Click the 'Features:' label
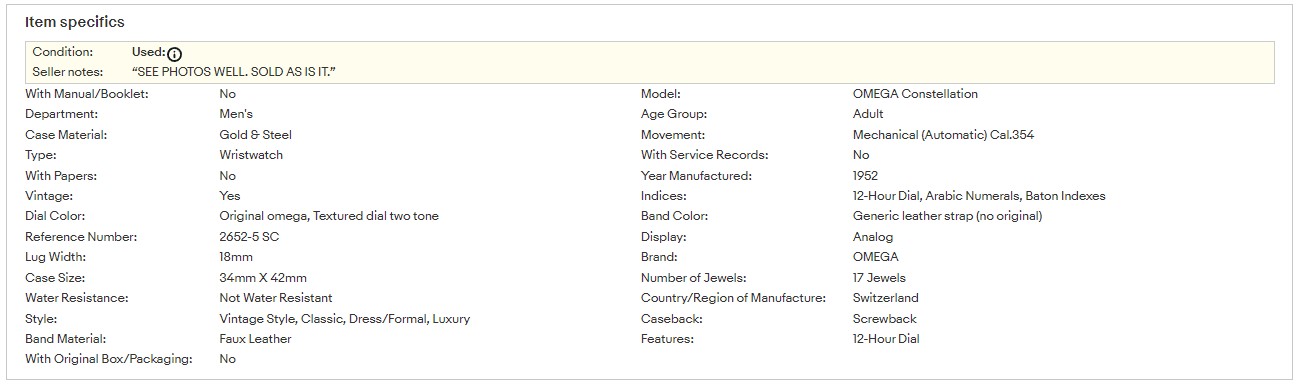The height and width of the screenshot is (387, 1298). click(667, 339)
